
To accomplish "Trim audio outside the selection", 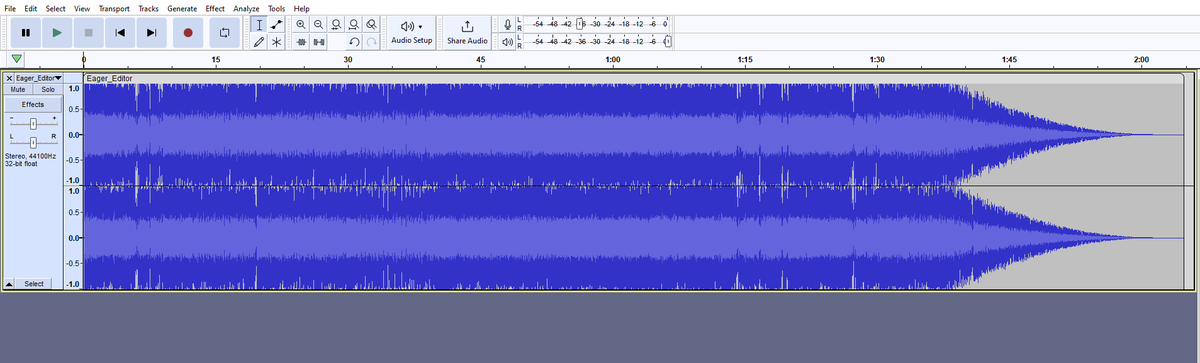I will pos(301,42).
